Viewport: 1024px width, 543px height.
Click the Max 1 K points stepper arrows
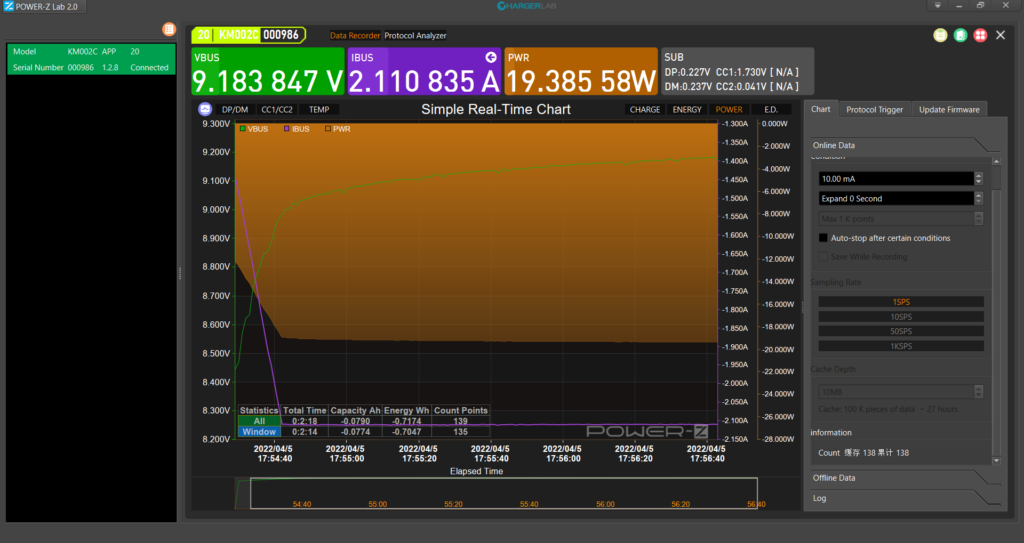pos(978,219)
